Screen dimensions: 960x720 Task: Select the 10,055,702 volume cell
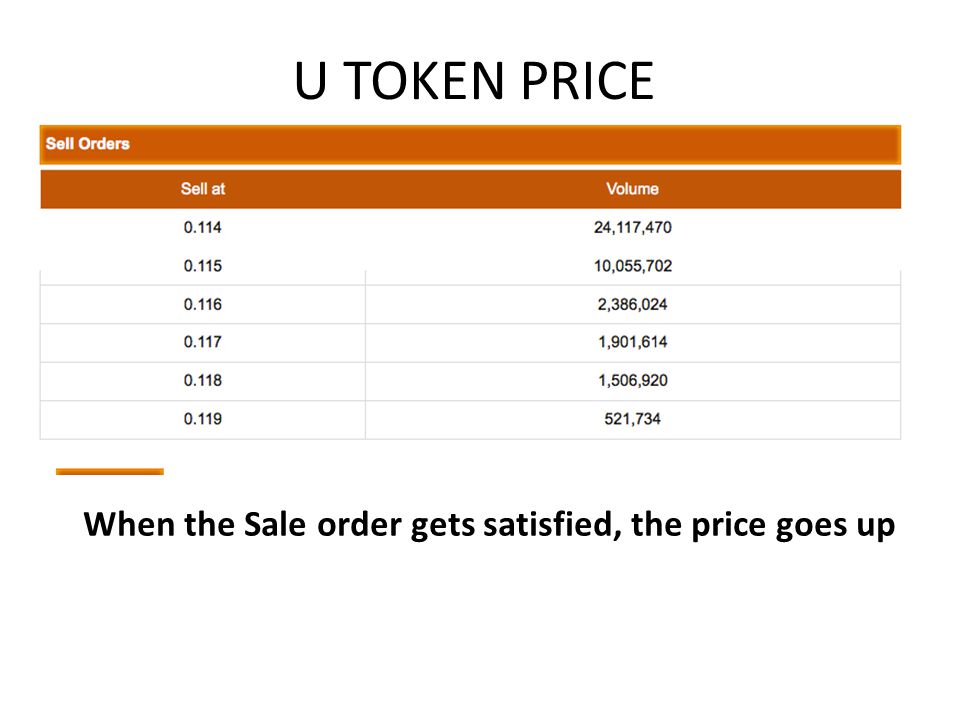pos(632,266)
